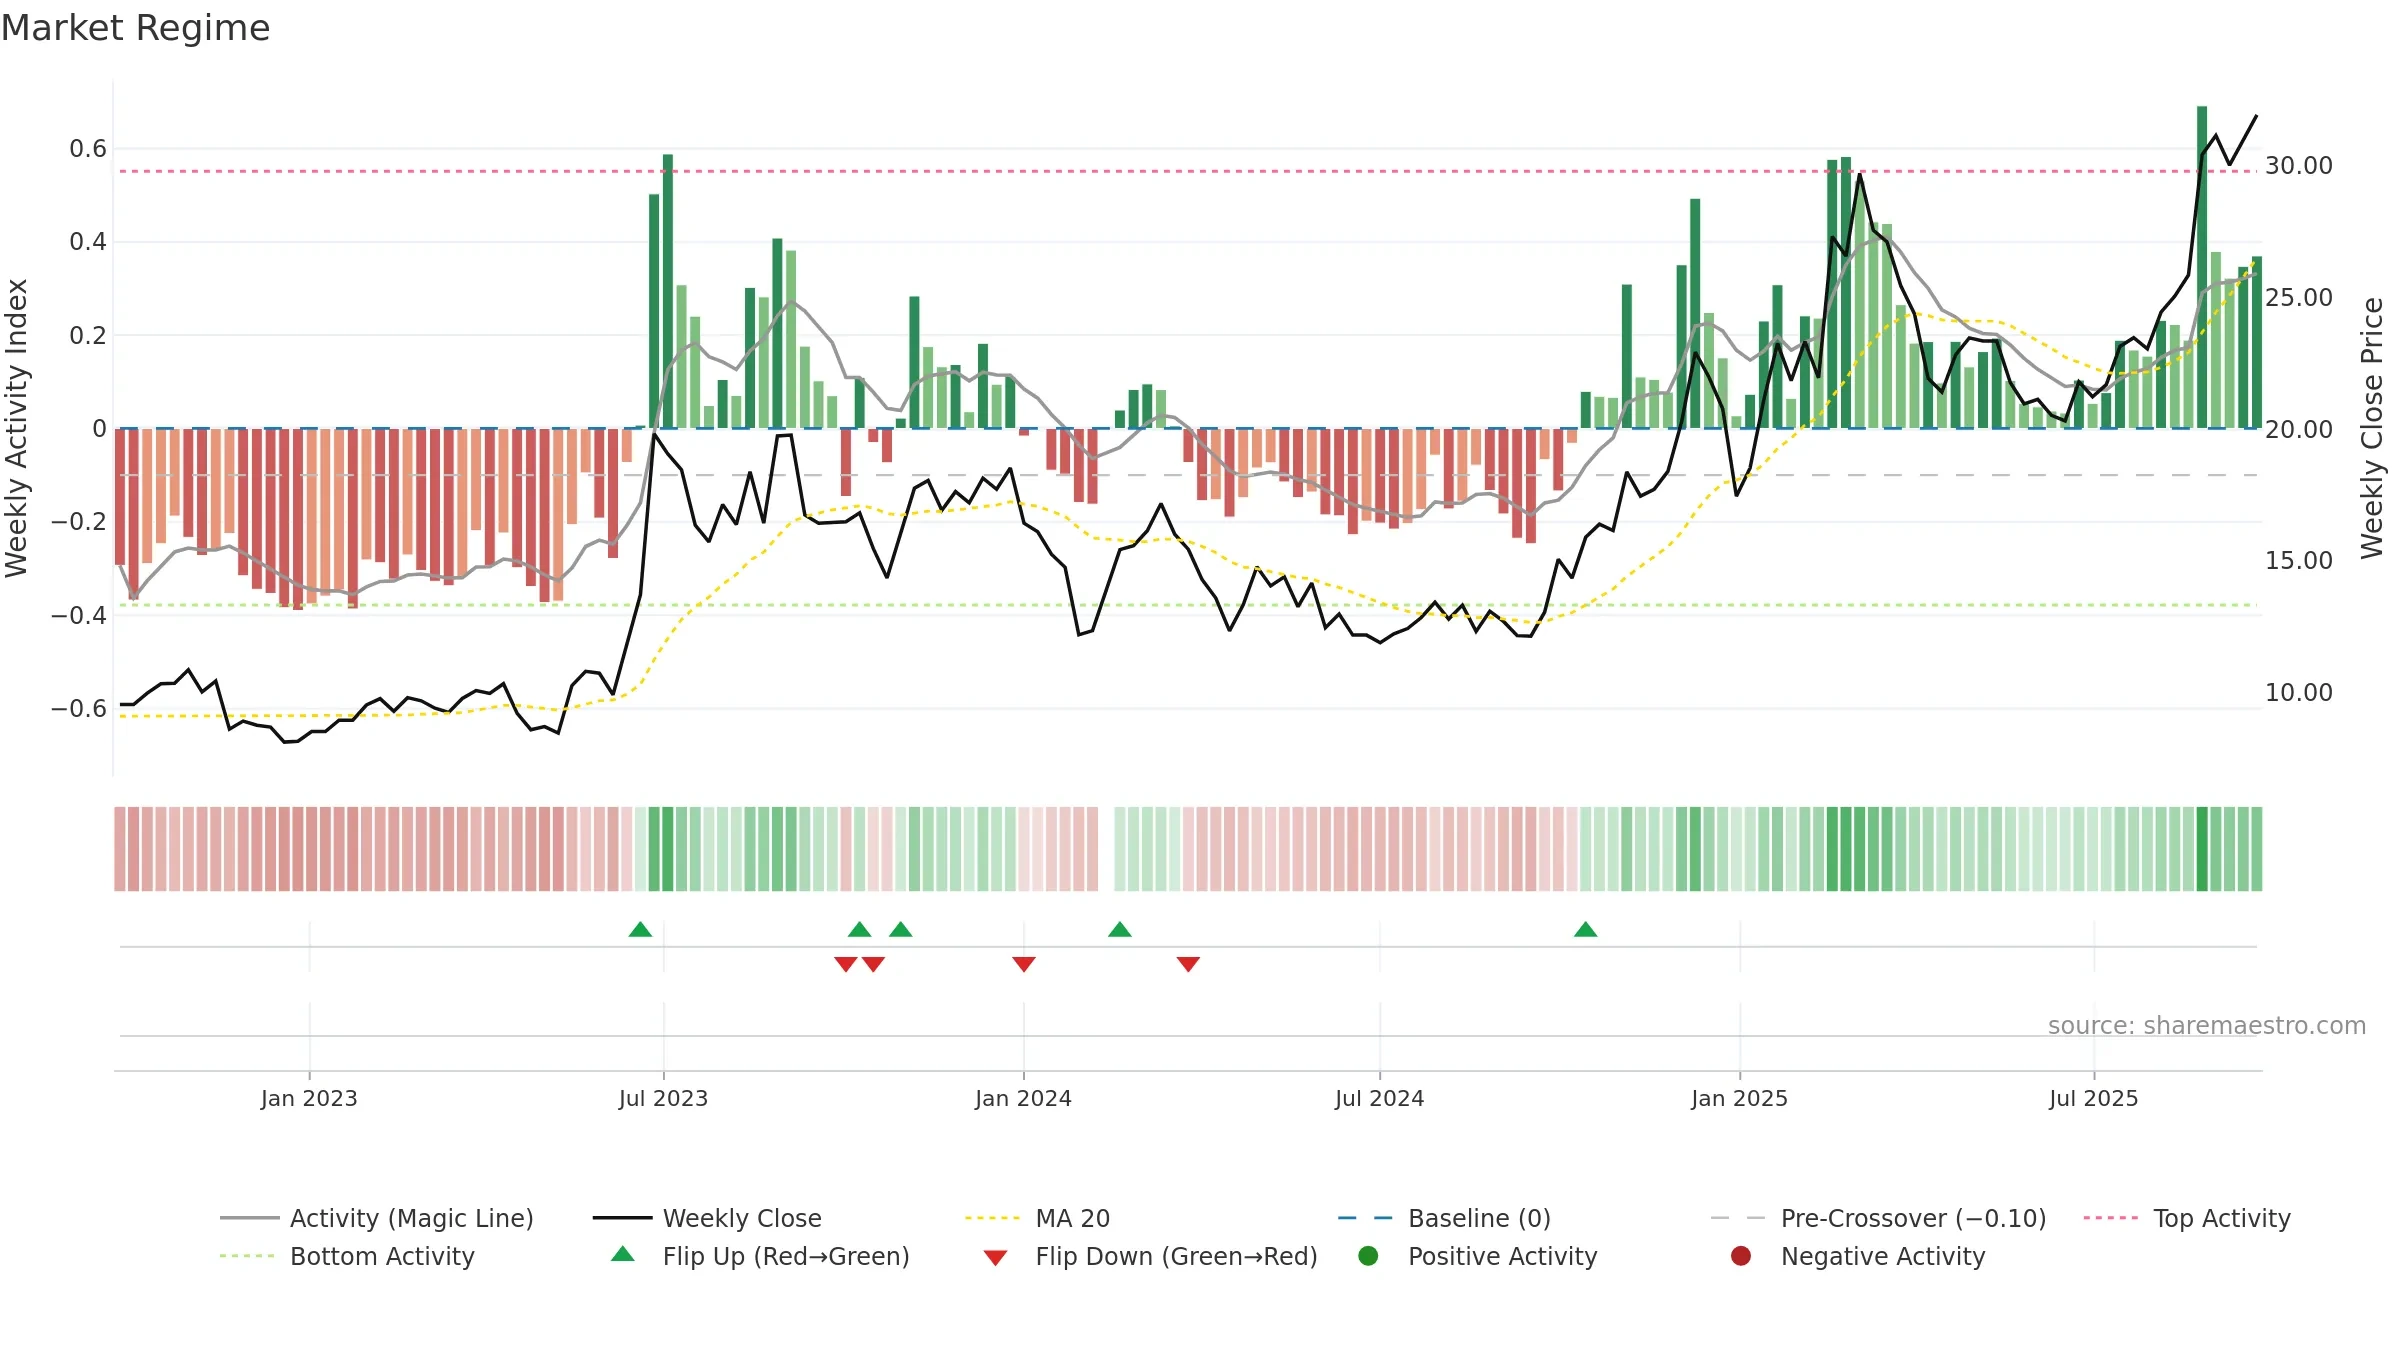Click the Negative Activity red circle icon
The width and height of the screenshot is (2400, 1350).
(x=1741, y=1256)
